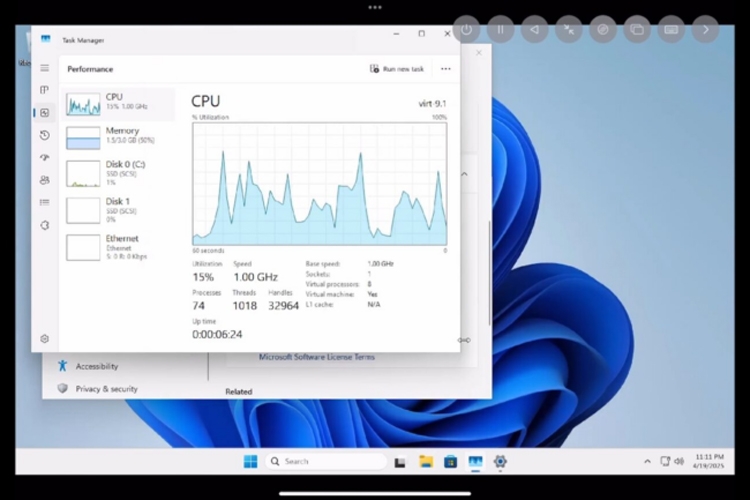This screenshot has width=750, height=500.
Task: Open Task Manager settings gear
Action: [44, 339]
